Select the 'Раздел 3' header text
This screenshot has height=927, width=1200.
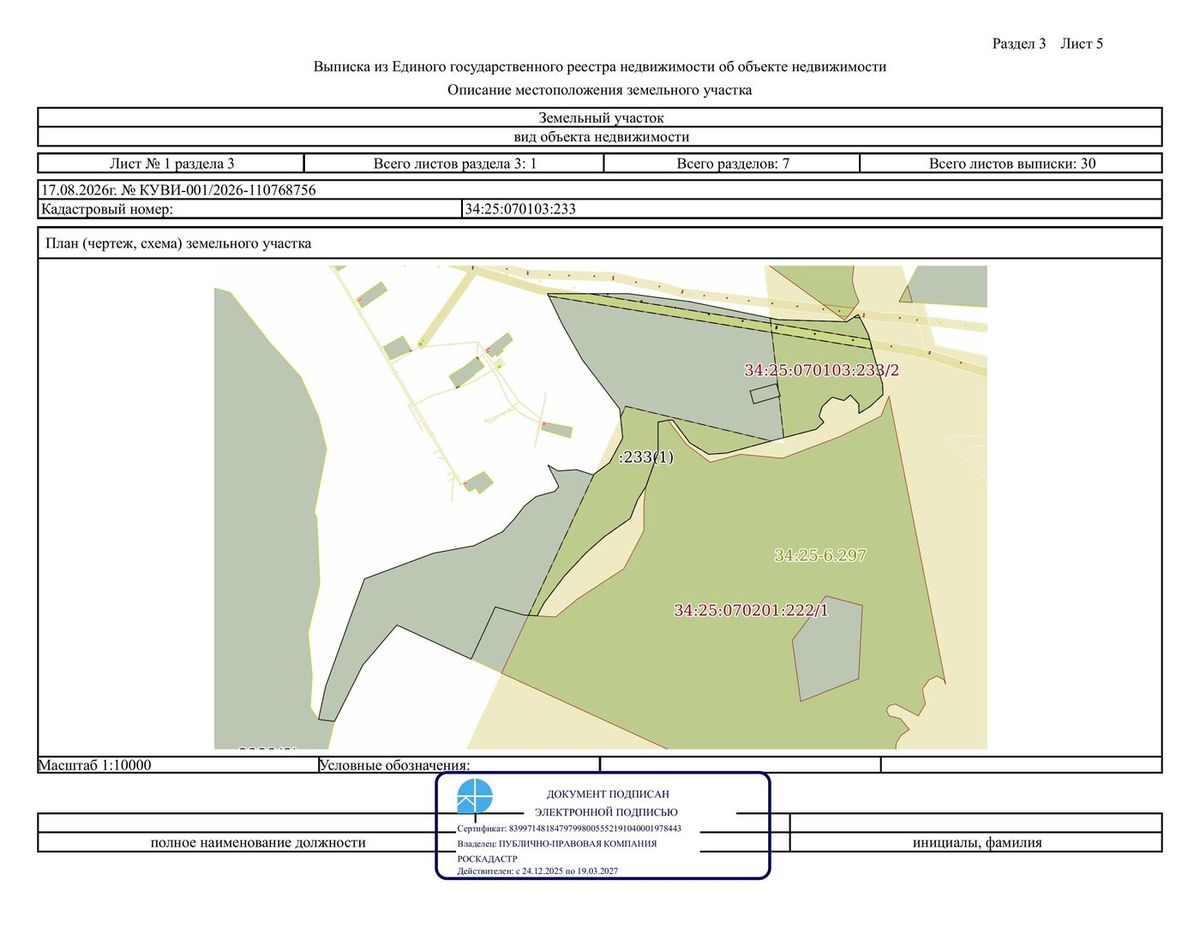click(x=1019, y=44)
